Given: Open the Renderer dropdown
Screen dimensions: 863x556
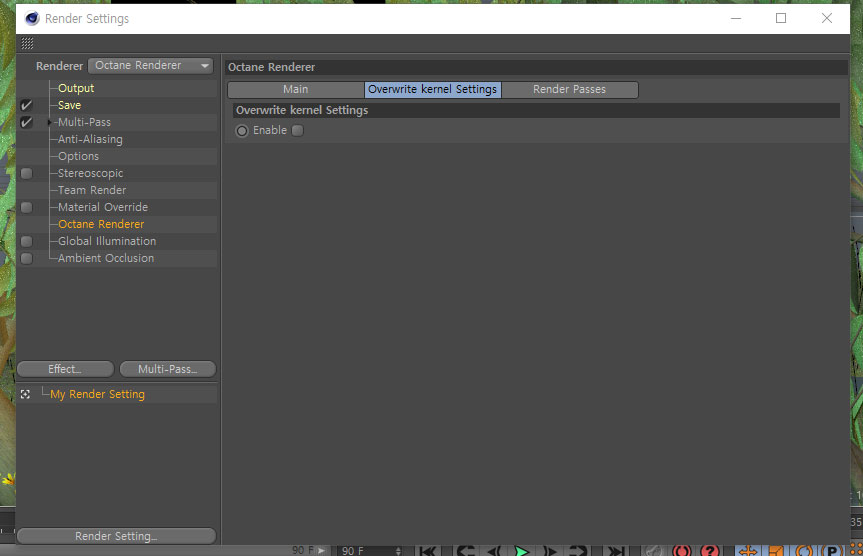Looking at the screenshot, I should coord(151,66).
